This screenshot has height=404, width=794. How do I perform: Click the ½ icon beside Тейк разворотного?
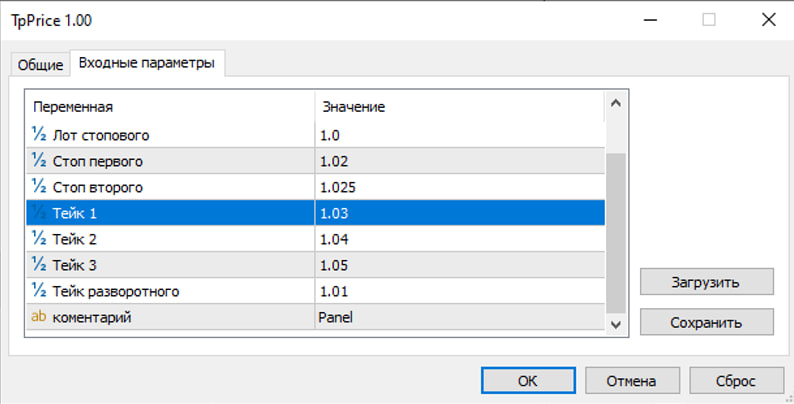(40, 291)
